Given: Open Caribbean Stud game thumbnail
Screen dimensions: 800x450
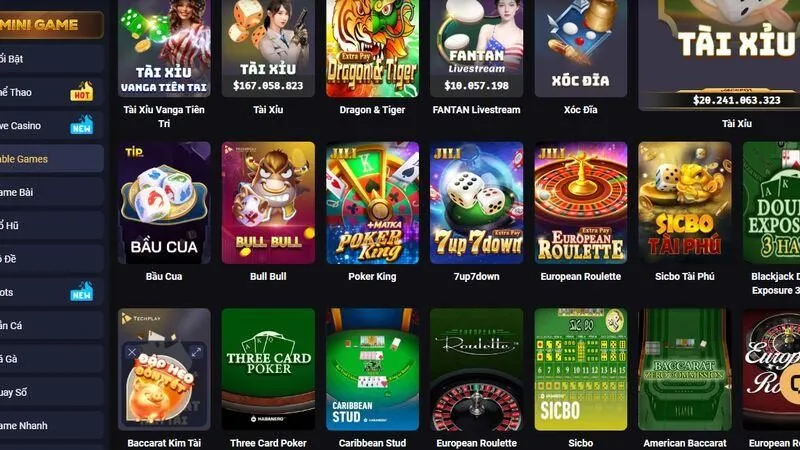Looking at the screenshot, I should point(372,369).
